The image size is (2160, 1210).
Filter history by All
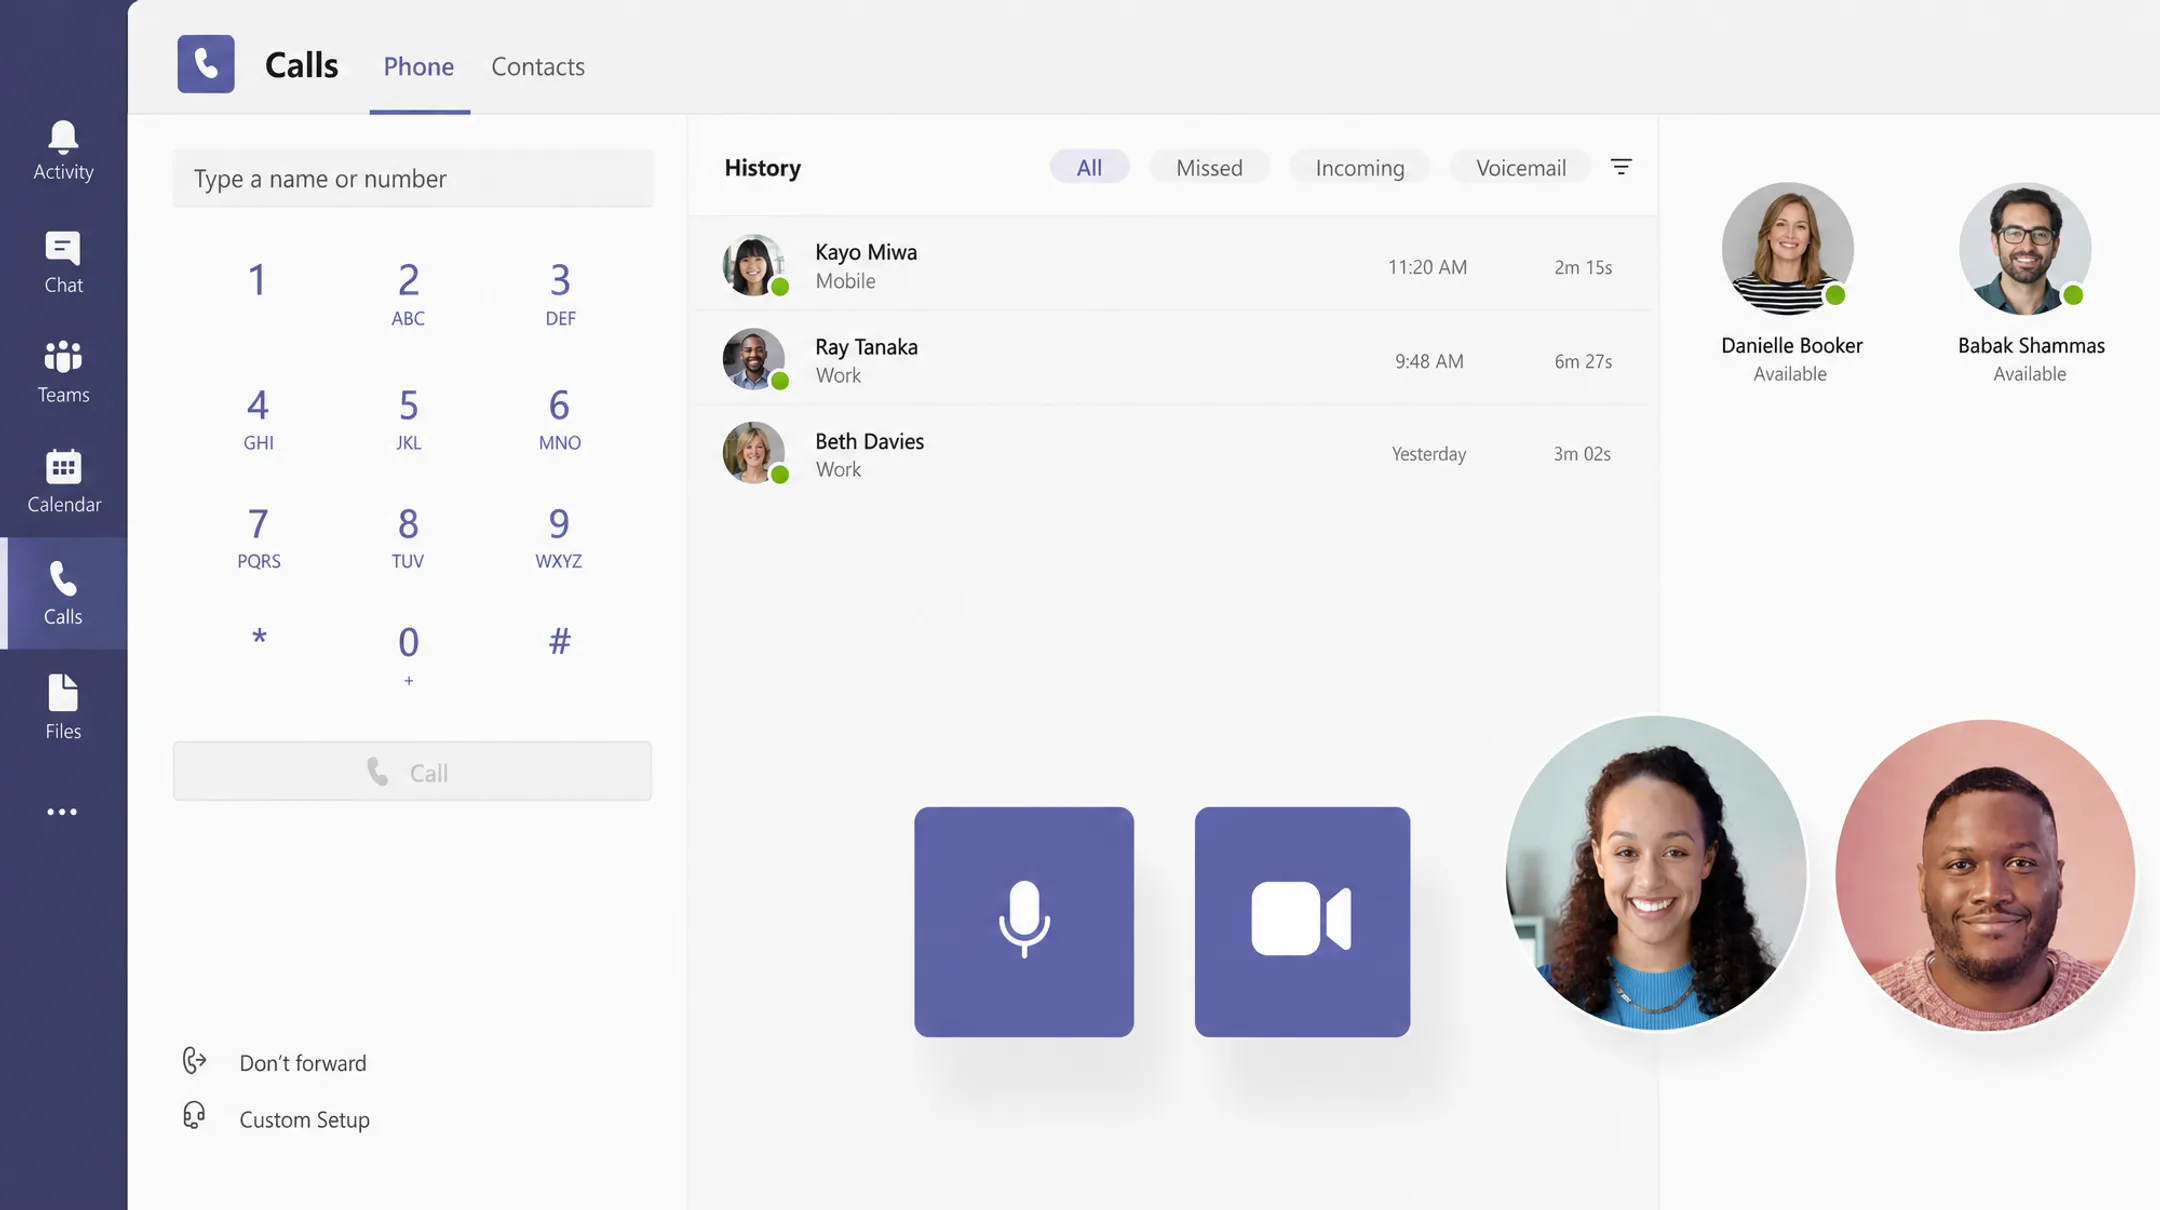pos(1089,167)
